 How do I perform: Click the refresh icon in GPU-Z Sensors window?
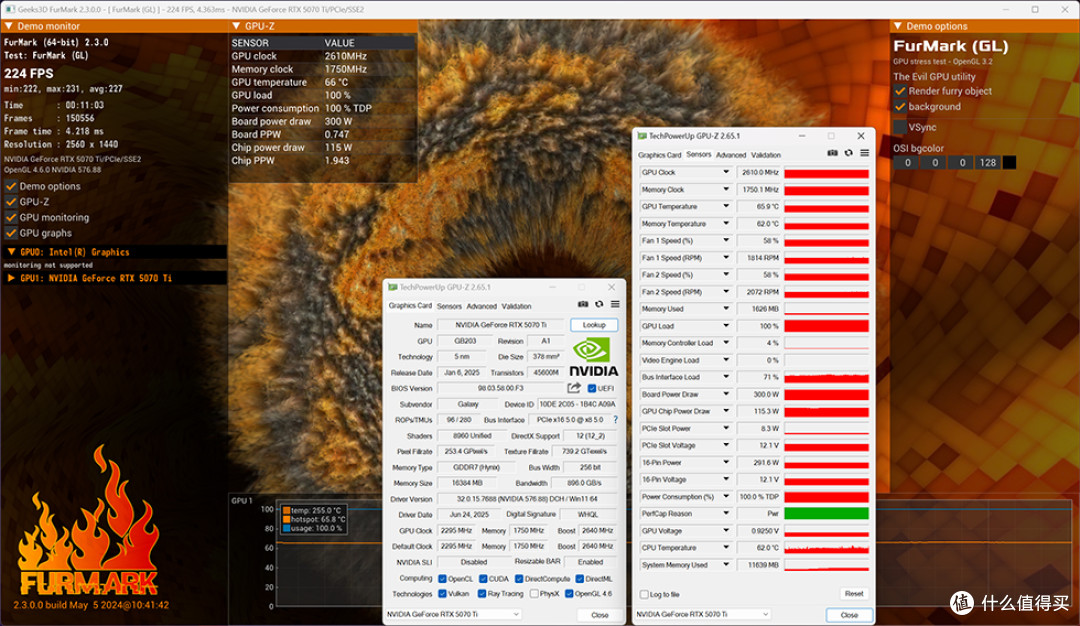pyautogui.click(x=849, y=153)
